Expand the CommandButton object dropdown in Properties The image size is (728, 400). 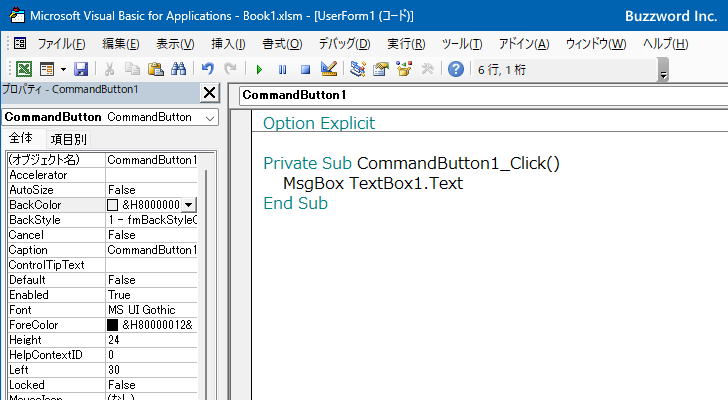[209, 117]
